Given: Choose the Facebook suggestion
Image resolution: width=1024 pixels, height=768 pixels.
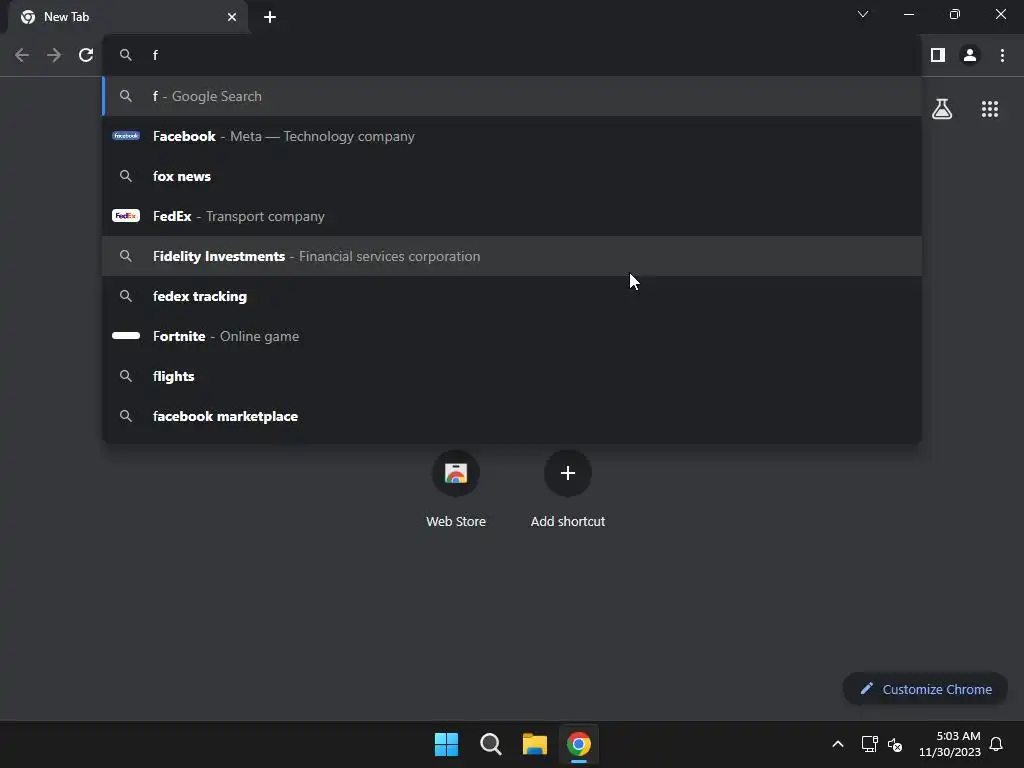Looking at the screenshot, I should 512,136.
